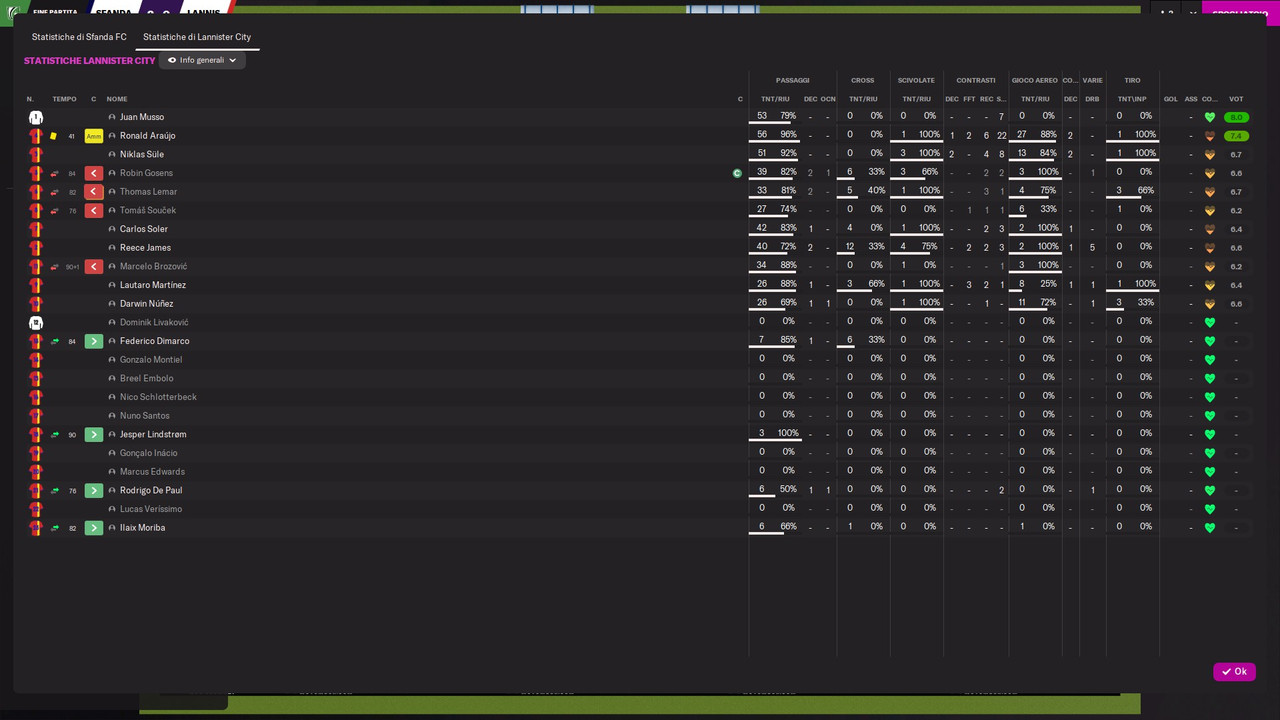Viewport: 1280px width, 720px height.
Task: Click Tomáš Souček's team shirt icon
Action: (x=36, y=211)
